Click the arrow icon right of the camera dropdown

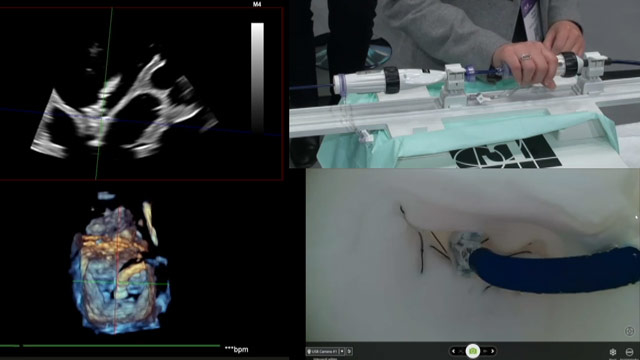349,351
